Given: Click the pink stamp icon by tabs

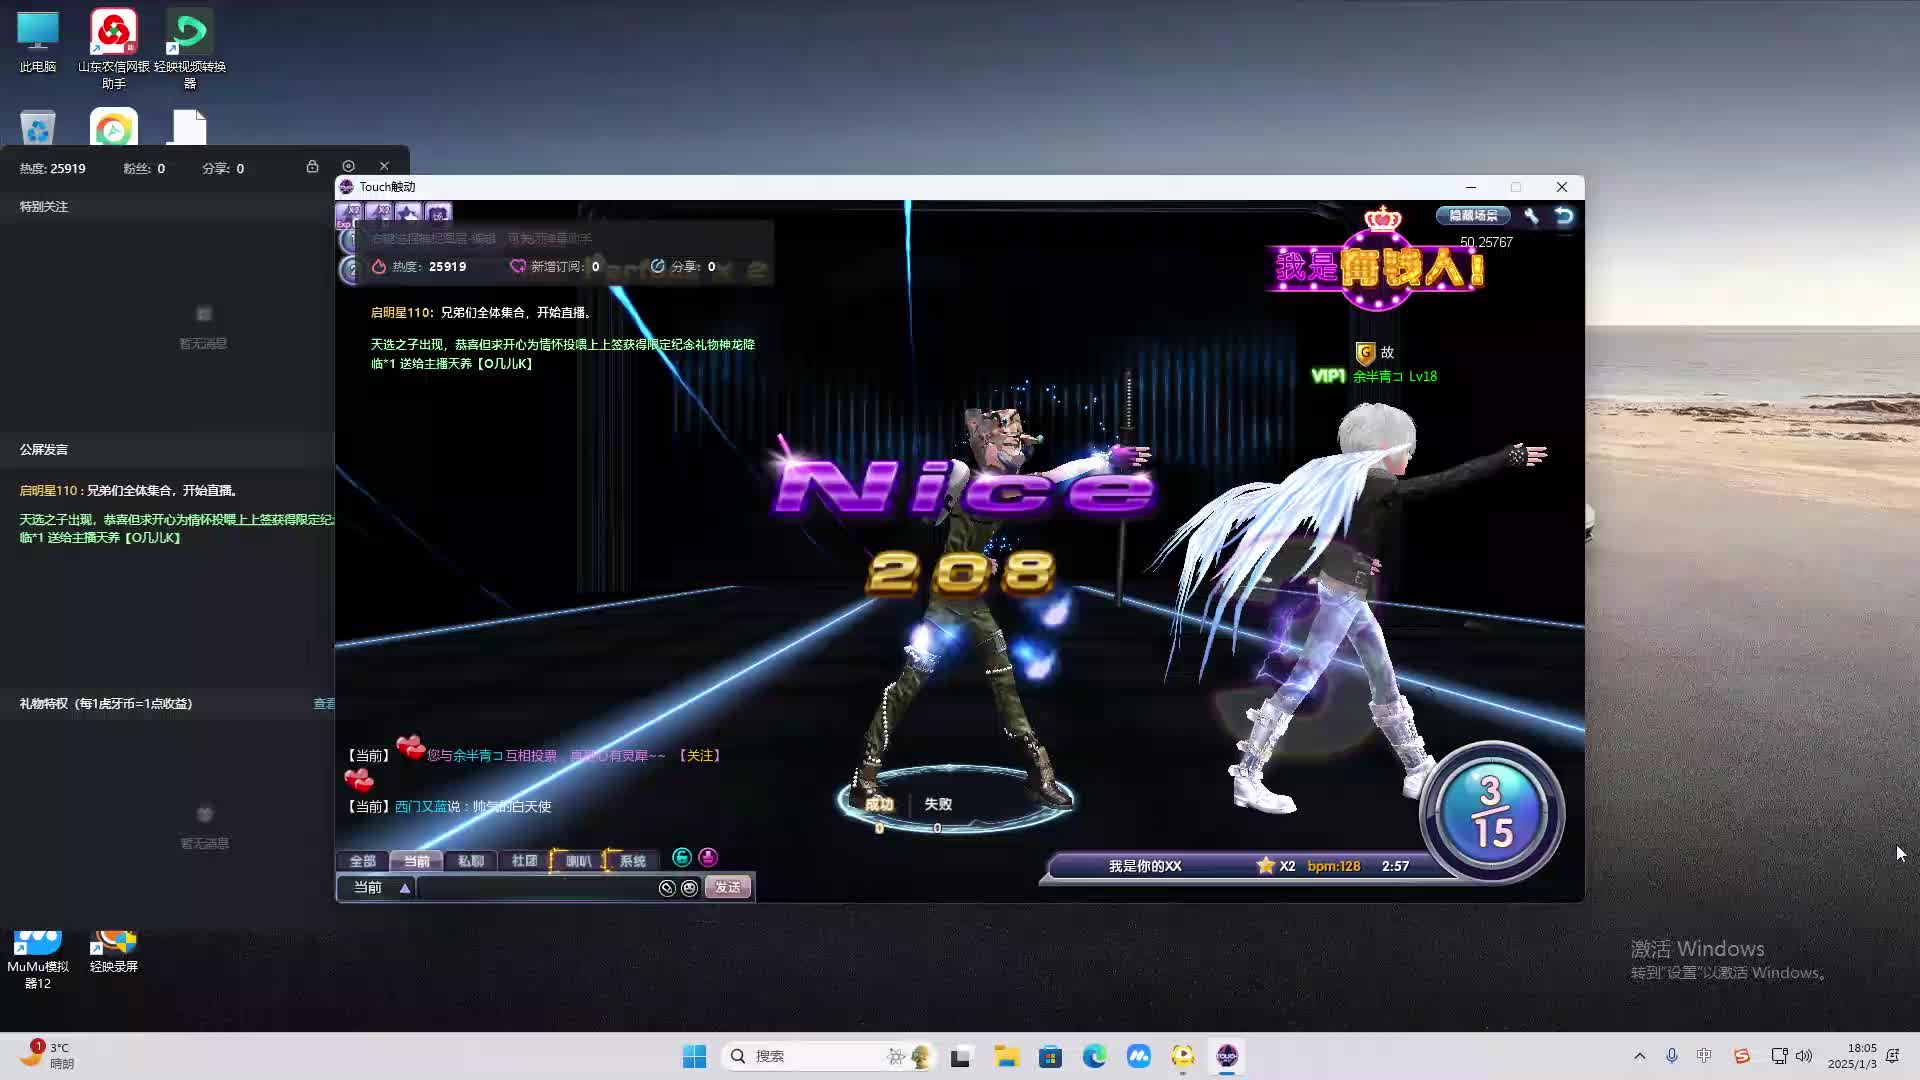Looking at the screenshot, I should pos(708,857).
